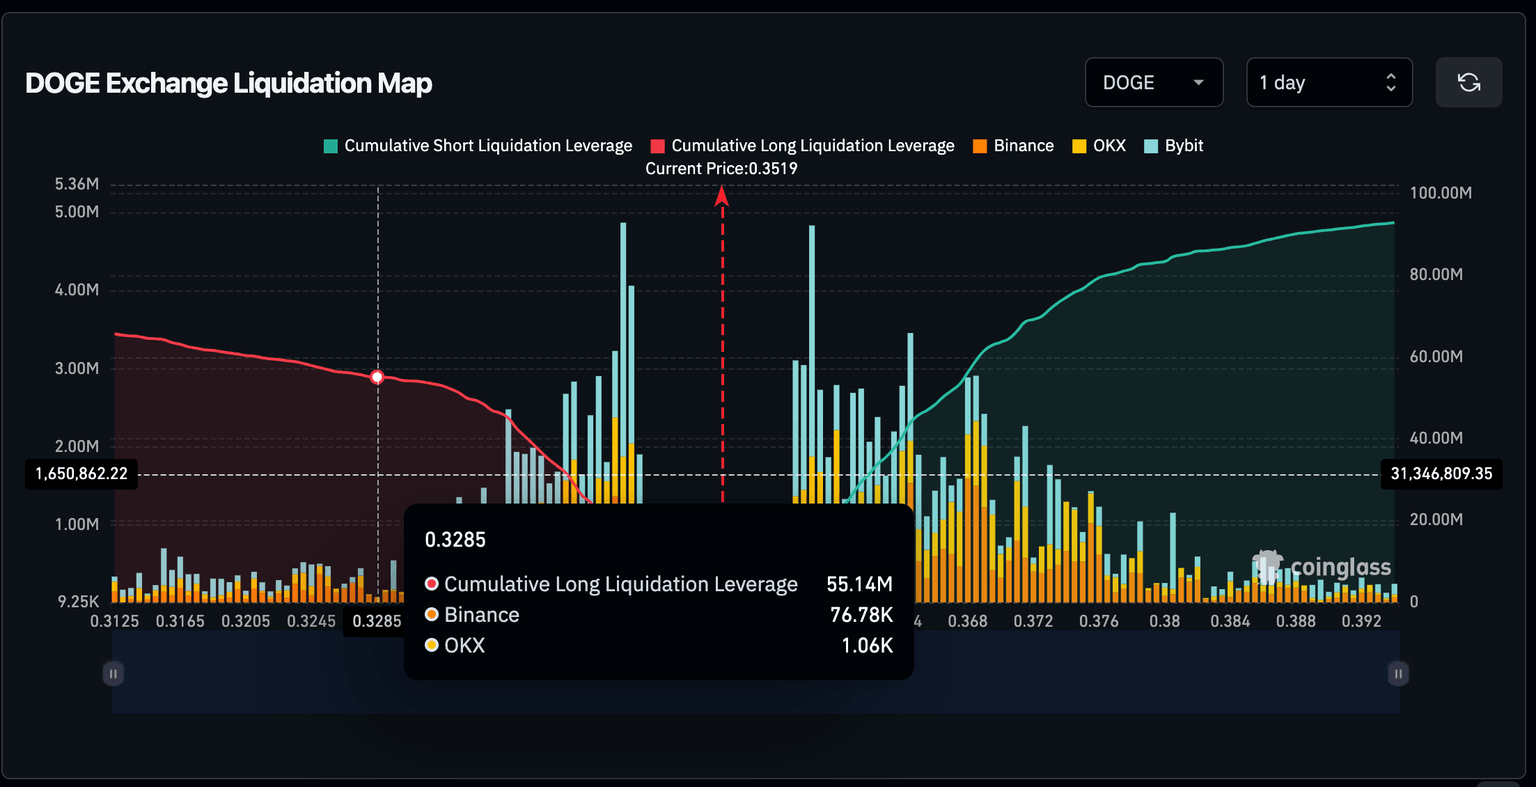
Task: Click the Current Price:0.3519 label
Action: (x=721, y=168)
